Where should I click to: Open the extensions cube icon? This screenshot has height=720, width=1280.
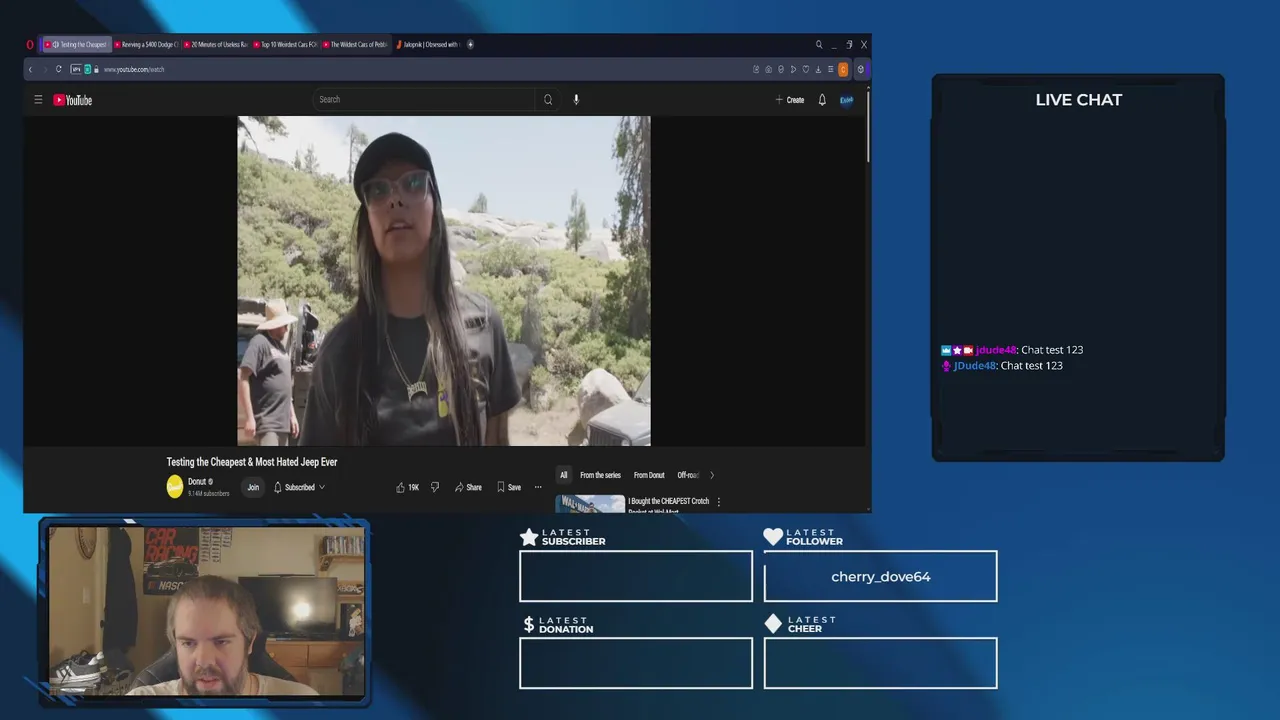[x=860, y=69]
